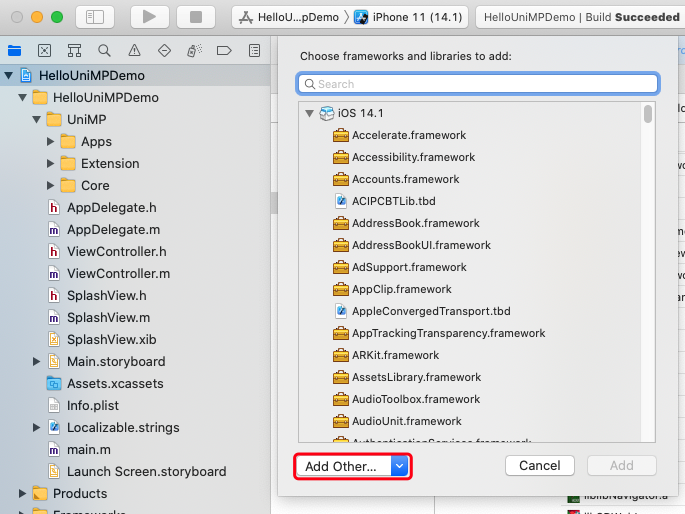Select AddressBook.framework
This screenshot has height=514, width=685.
point(406,223)
